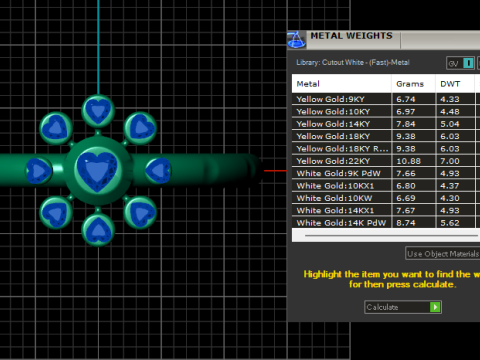The width and height of the screenshot is (480, 360).
Task: Select the lower-right heart gem bezel
Action: [x=140, y=213]
